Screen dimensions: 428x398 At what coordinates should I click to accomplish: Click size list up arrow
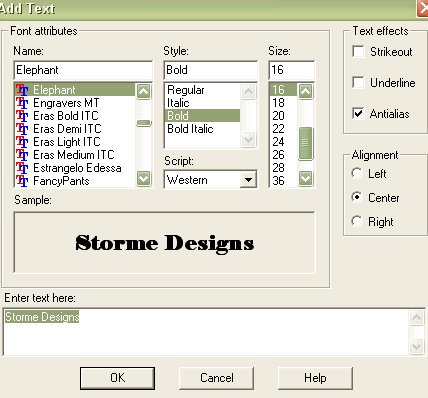click(x=306, y=91)
